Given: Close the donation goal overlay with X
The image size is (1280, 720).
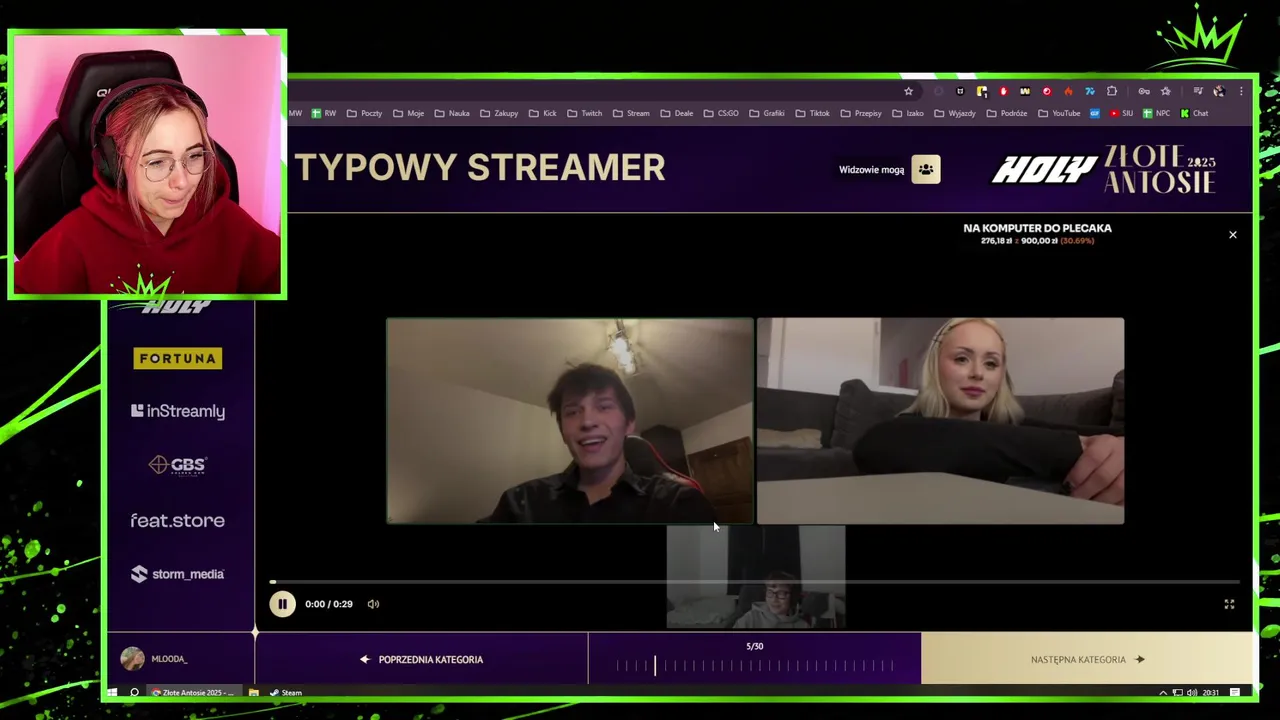Looking at the screenshot, I should click(1232, 235).
